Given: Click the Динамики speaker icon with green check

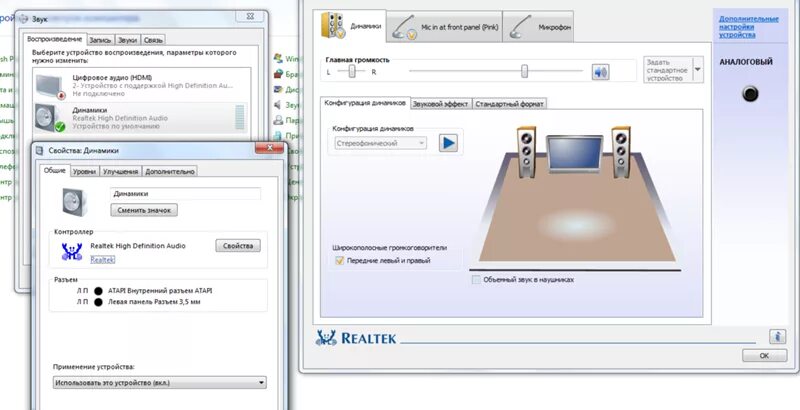Looking at the screenshot, I should [x=49, y=118].
